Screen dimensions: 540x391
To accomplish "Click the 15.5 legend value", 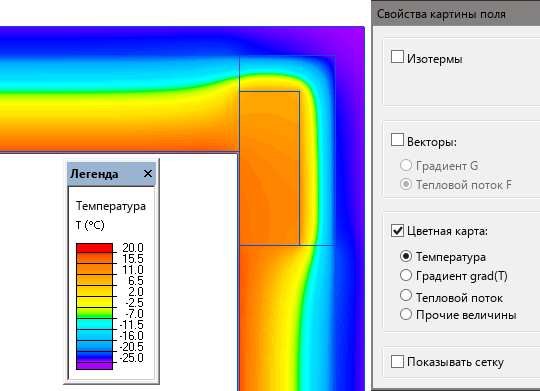I will pos(133,259).
